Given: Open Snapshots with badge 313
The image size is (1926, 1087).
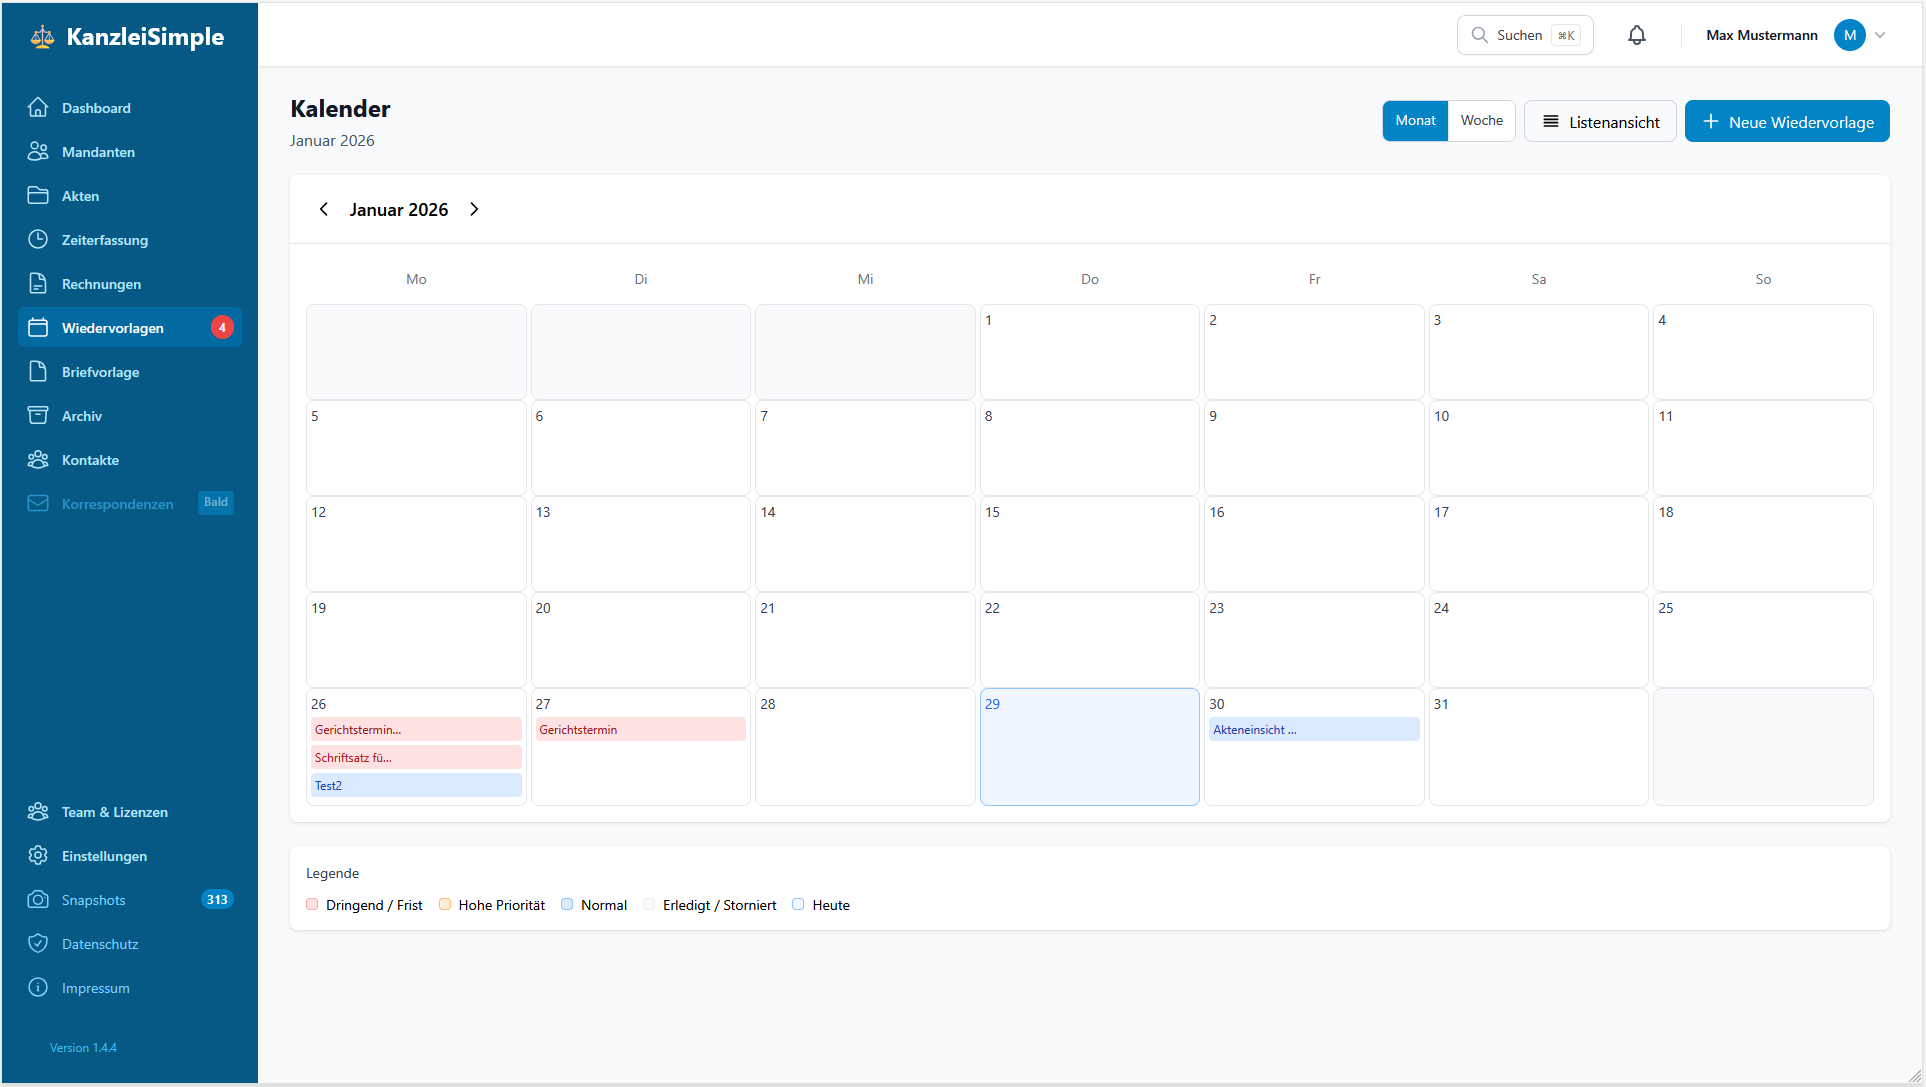Looking at the screenshot, I should point(93,900).
